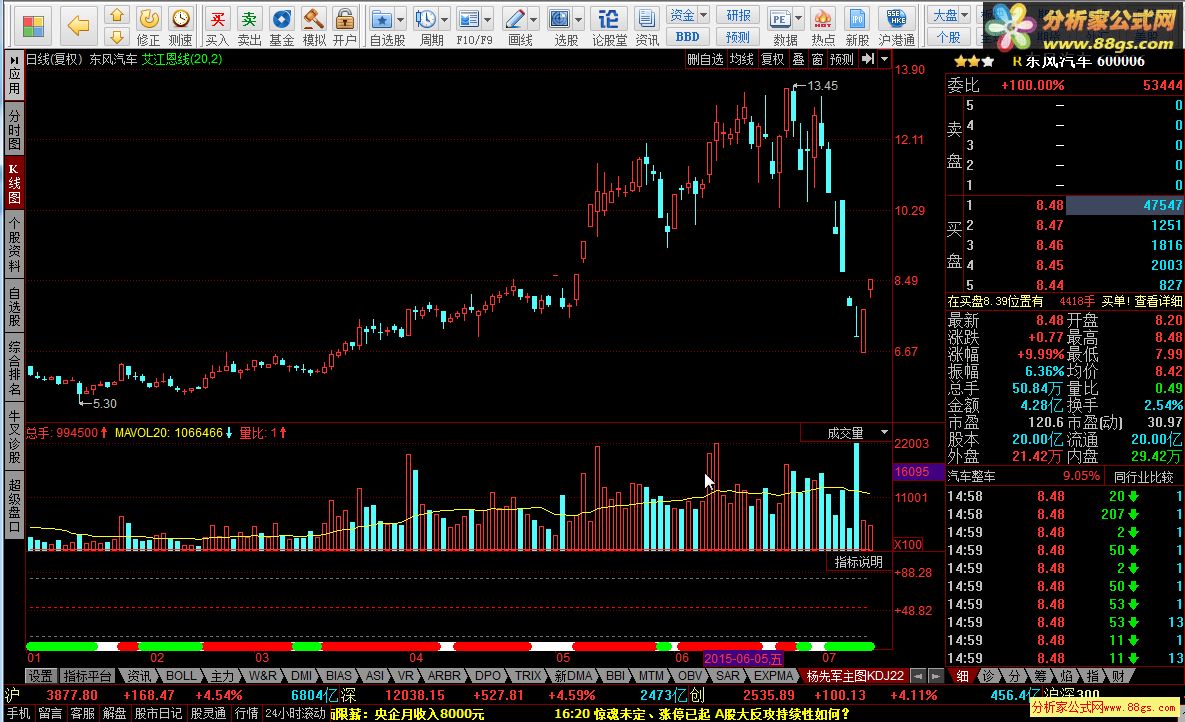Click the 卖出 sell icon
The image size is (1185, 722).
249,26
